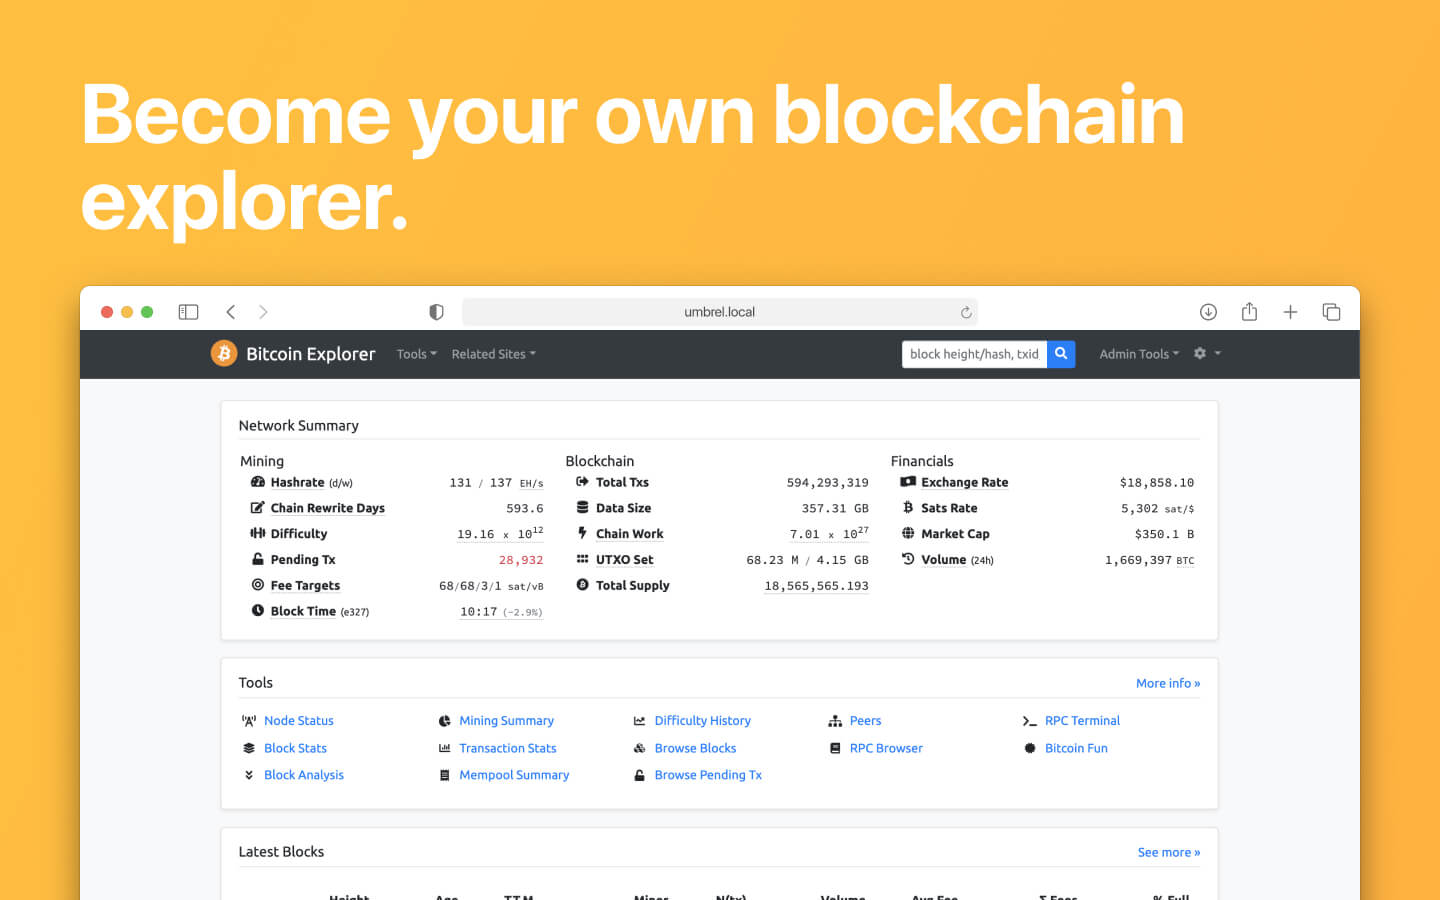Follow the Browse Pending Tx link

pos(708,774)
